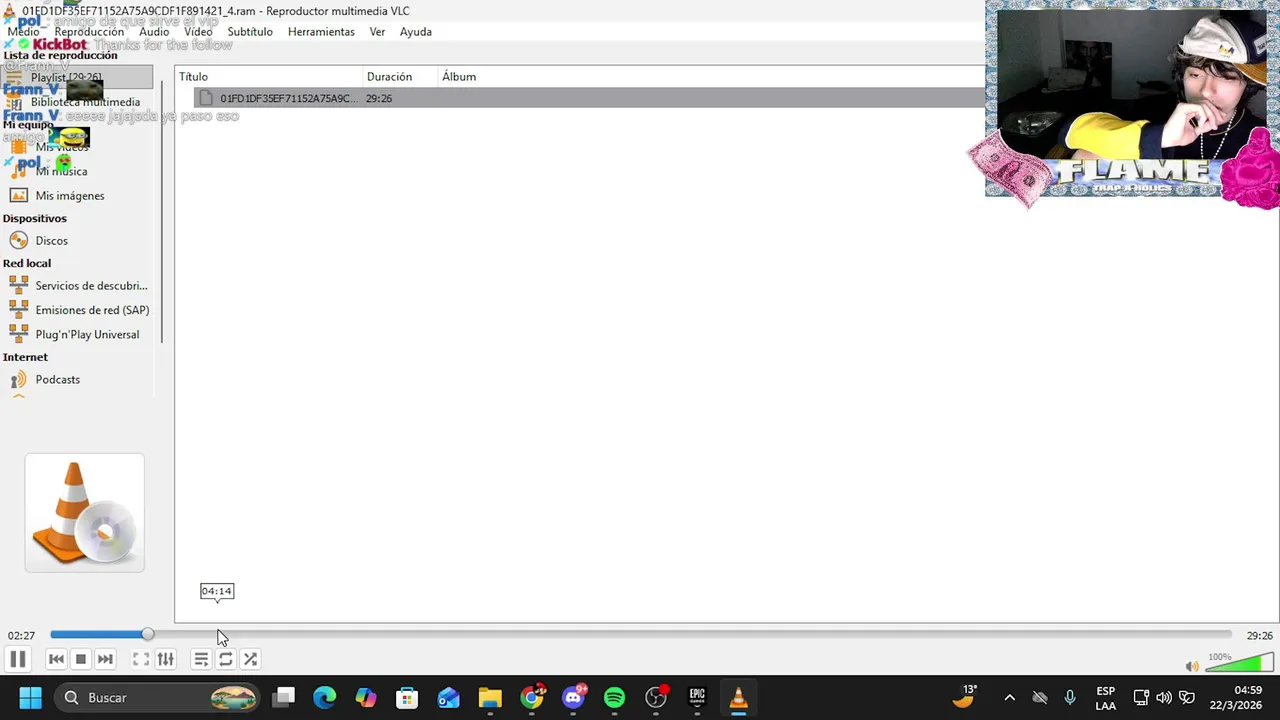Image resolution: width=1280 pixels, height=720 pixels.
Task: Open Microsoft Store from taskbar
Action: pyautogui.click(x=407, y=698)
